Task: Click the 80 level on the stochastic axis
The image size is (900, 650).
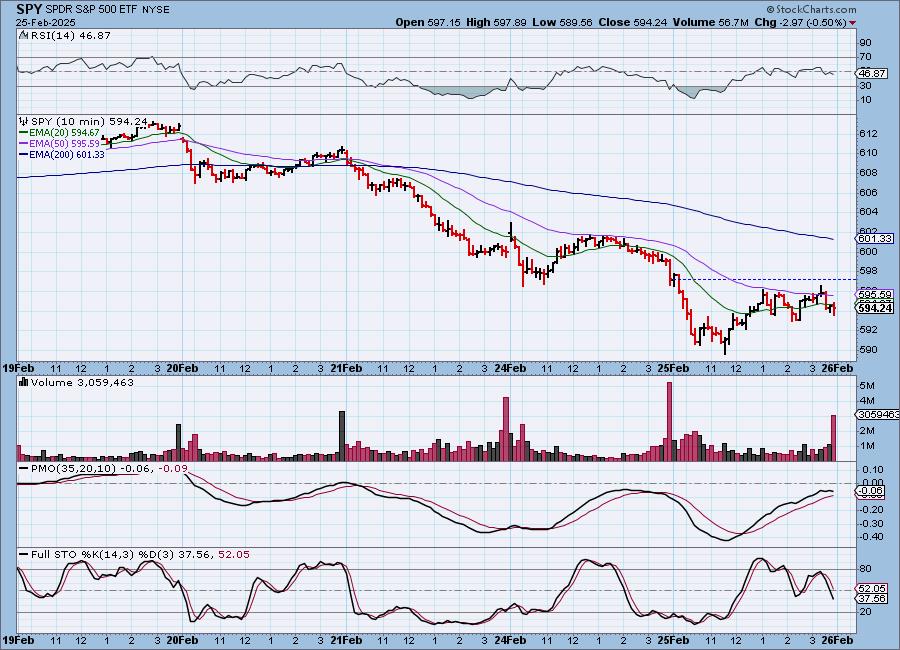Action: tap(866, 569)
